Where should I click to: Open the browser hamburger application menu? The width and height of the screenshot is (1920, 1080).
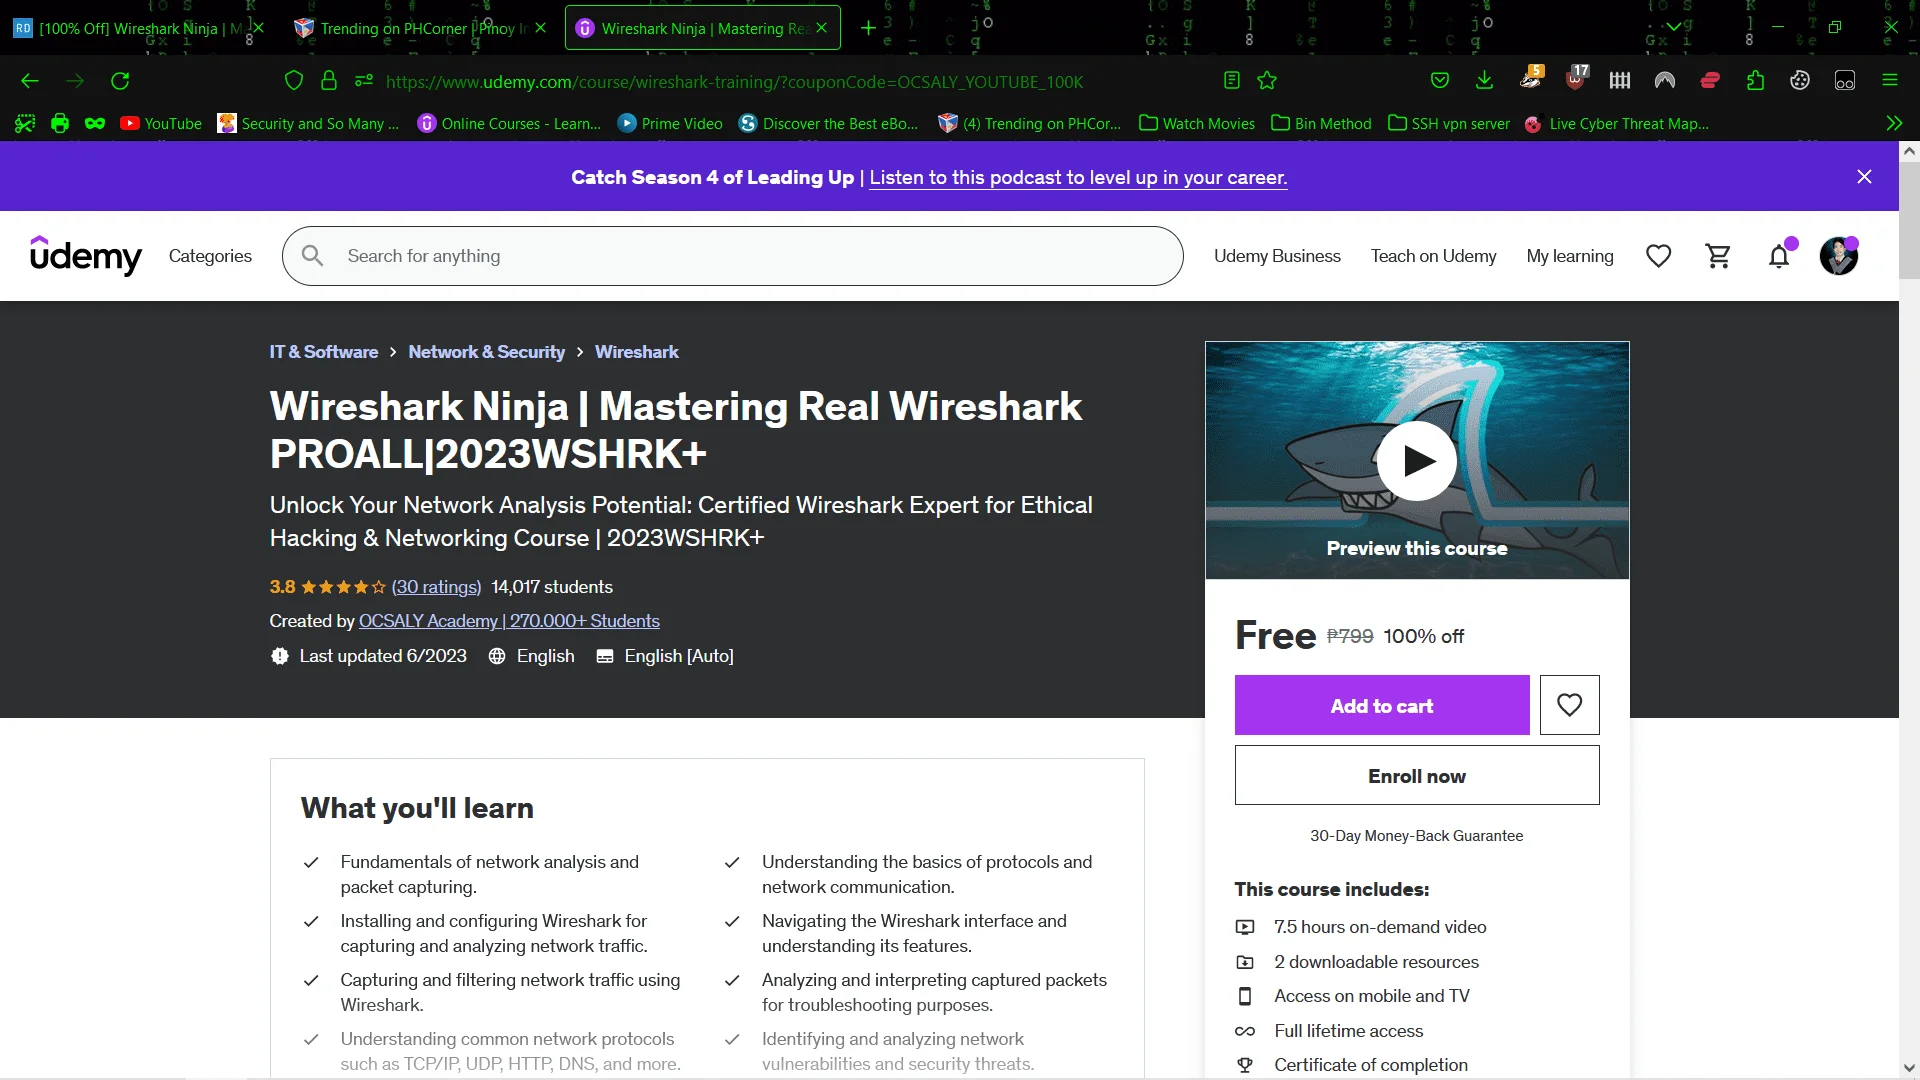[1890, 81]
